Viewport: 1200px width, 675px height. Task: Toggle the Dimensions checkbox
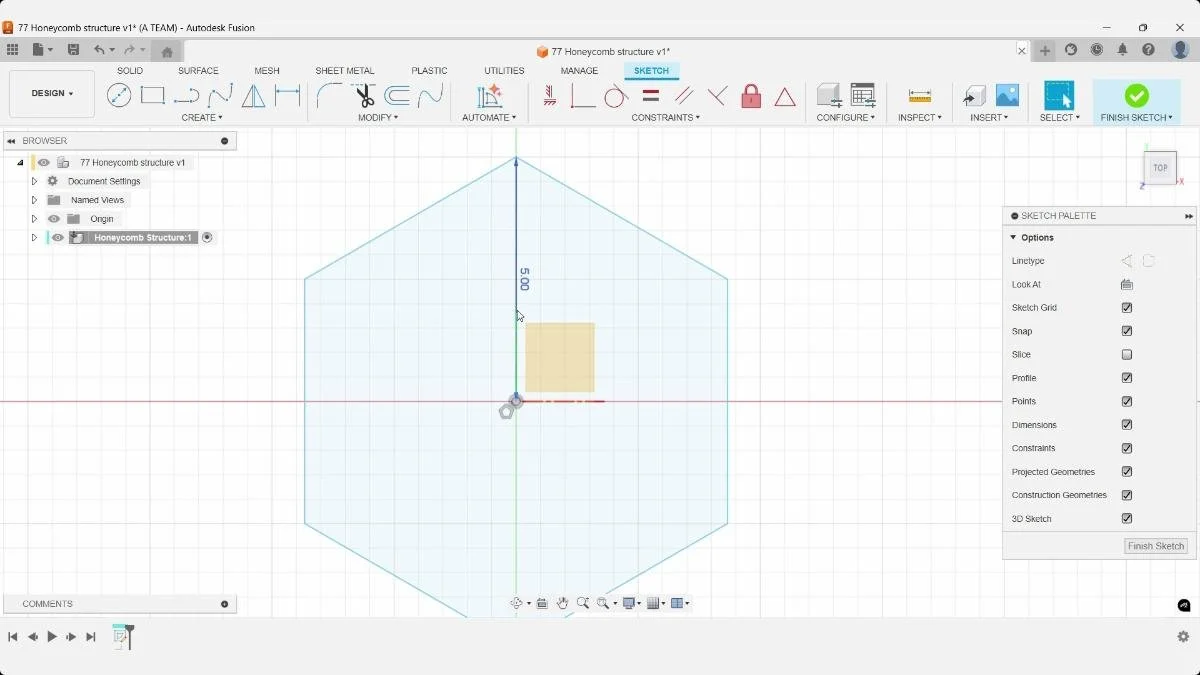point(1127,425)
